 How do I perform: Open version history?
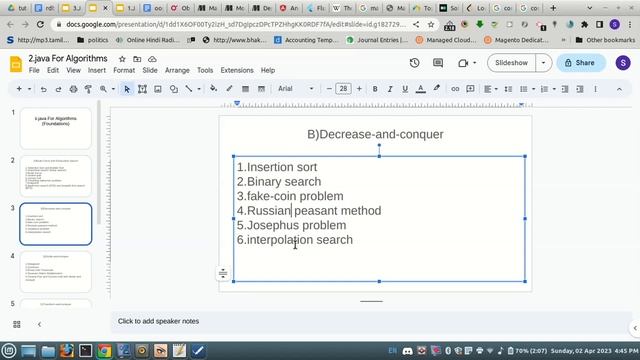click(414, 63)
